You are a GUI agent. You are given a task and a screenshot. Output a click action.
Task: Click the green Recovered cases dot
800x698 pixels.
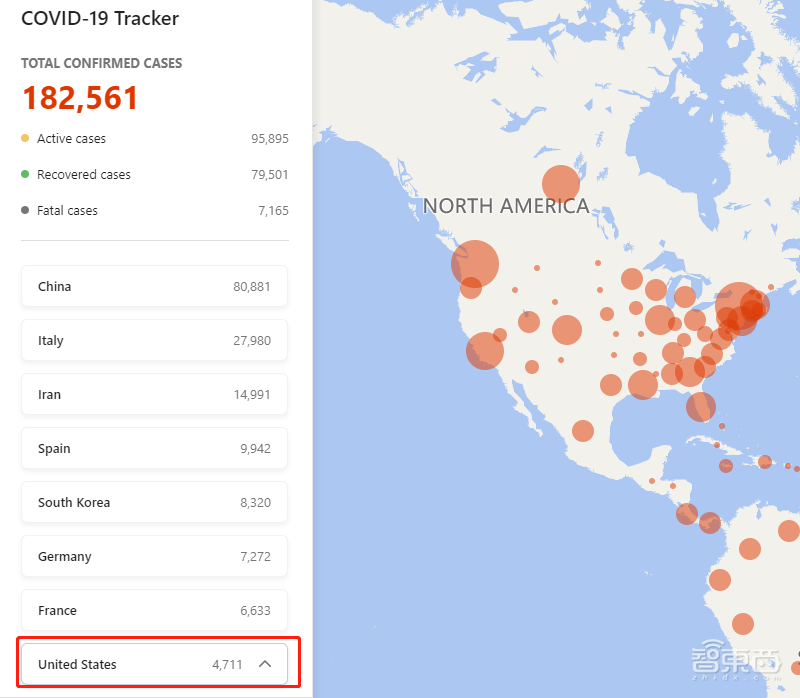pyautogui.click(x=25, y=174)
